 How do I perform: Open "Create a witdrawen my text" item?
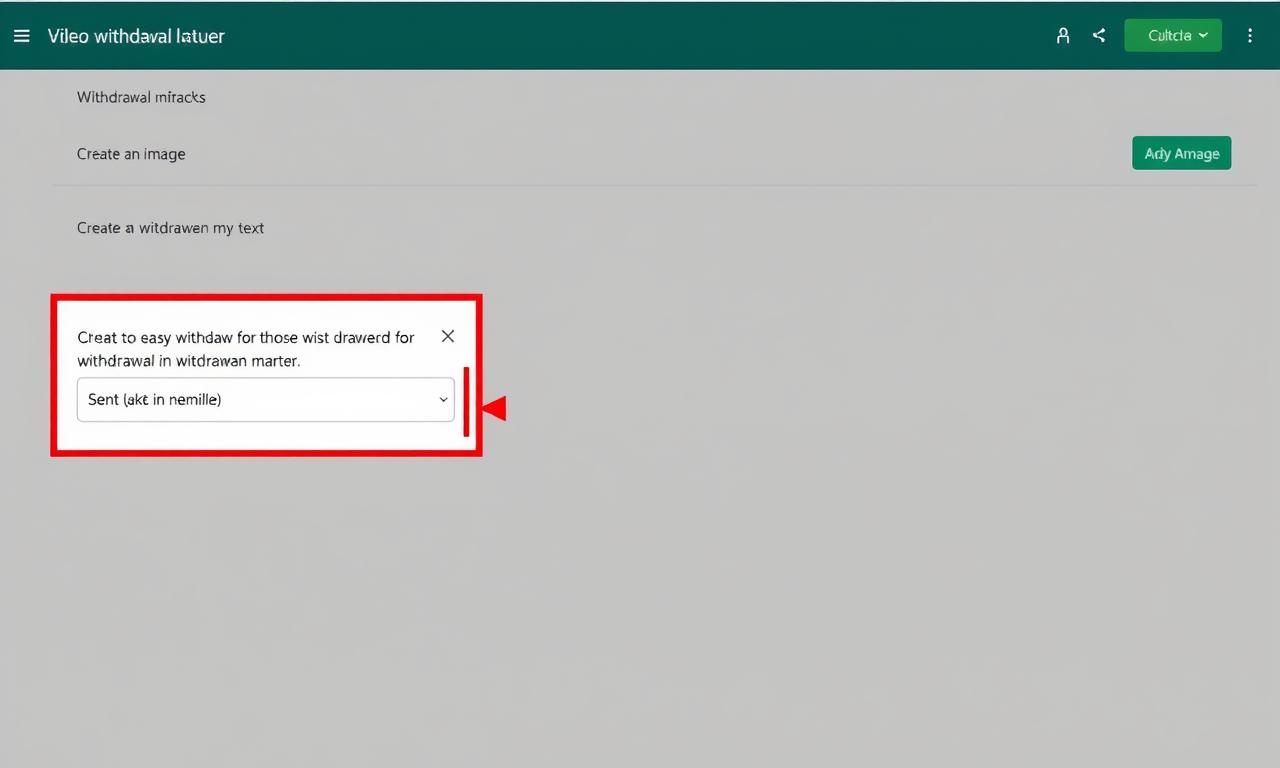pos(170,228)
